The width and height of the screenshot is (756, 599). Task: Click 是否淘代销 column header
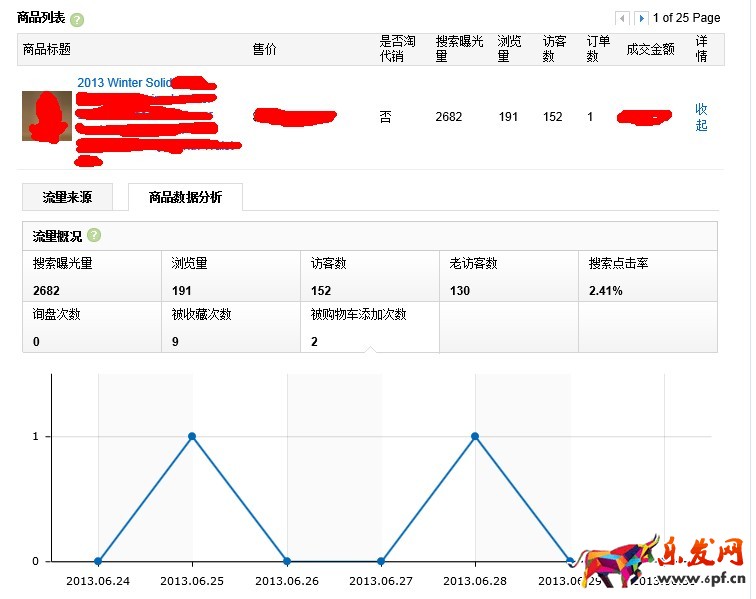click(x=397, y=49)
